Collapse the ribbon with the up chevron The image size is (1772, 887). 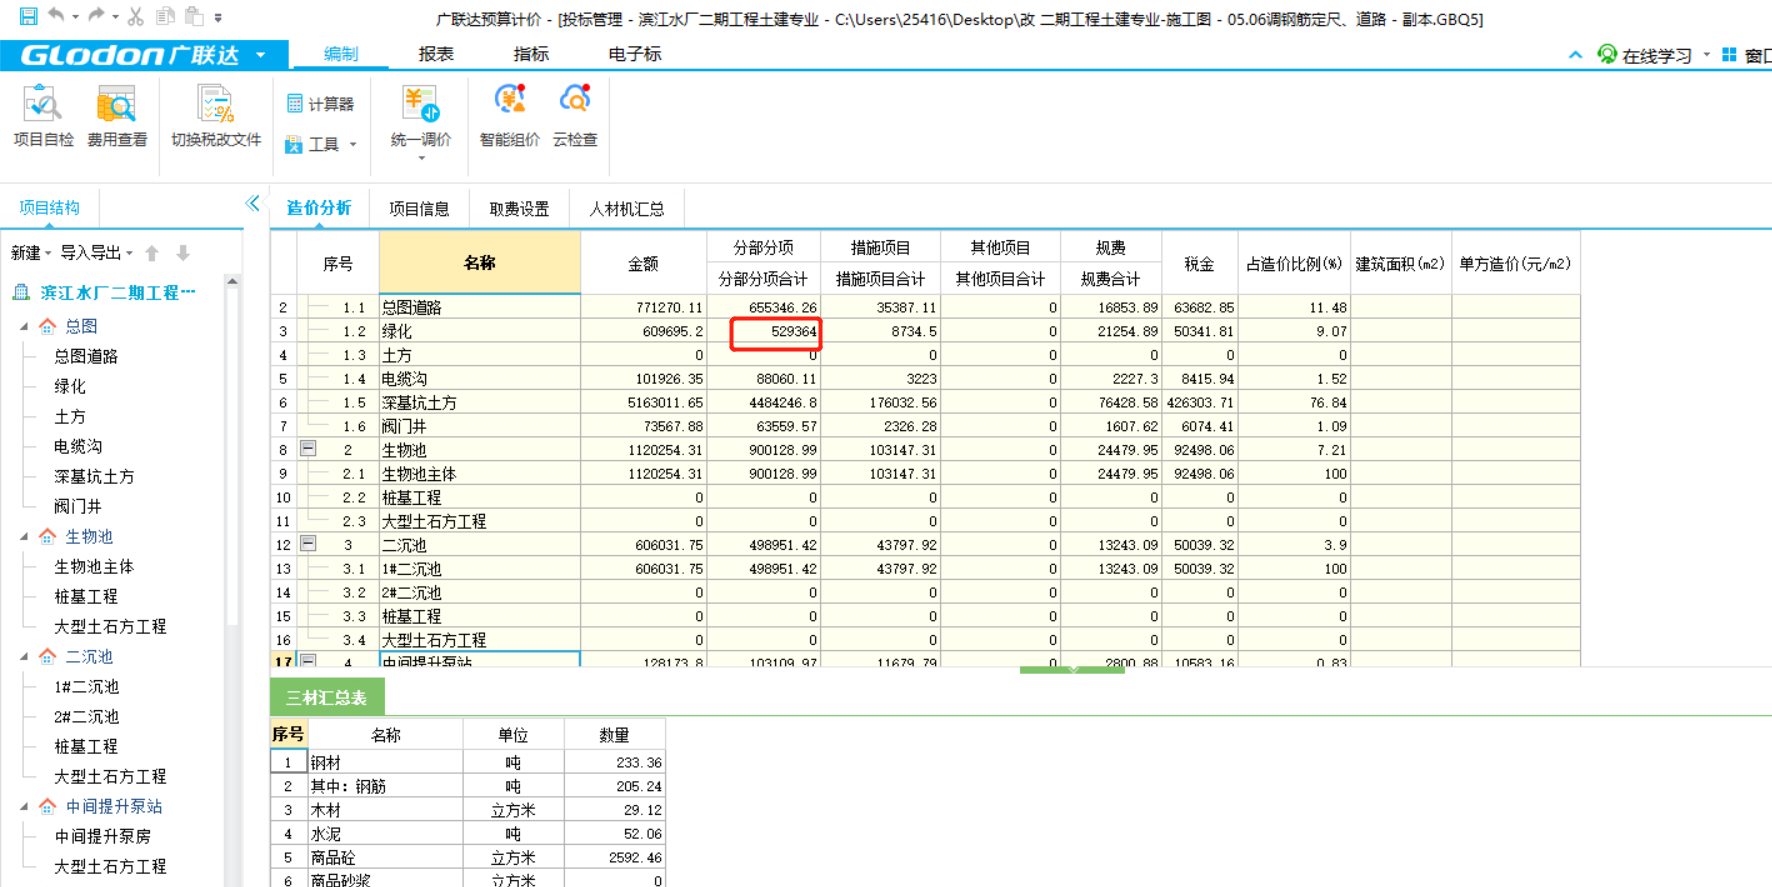(x=1575, y=55)
